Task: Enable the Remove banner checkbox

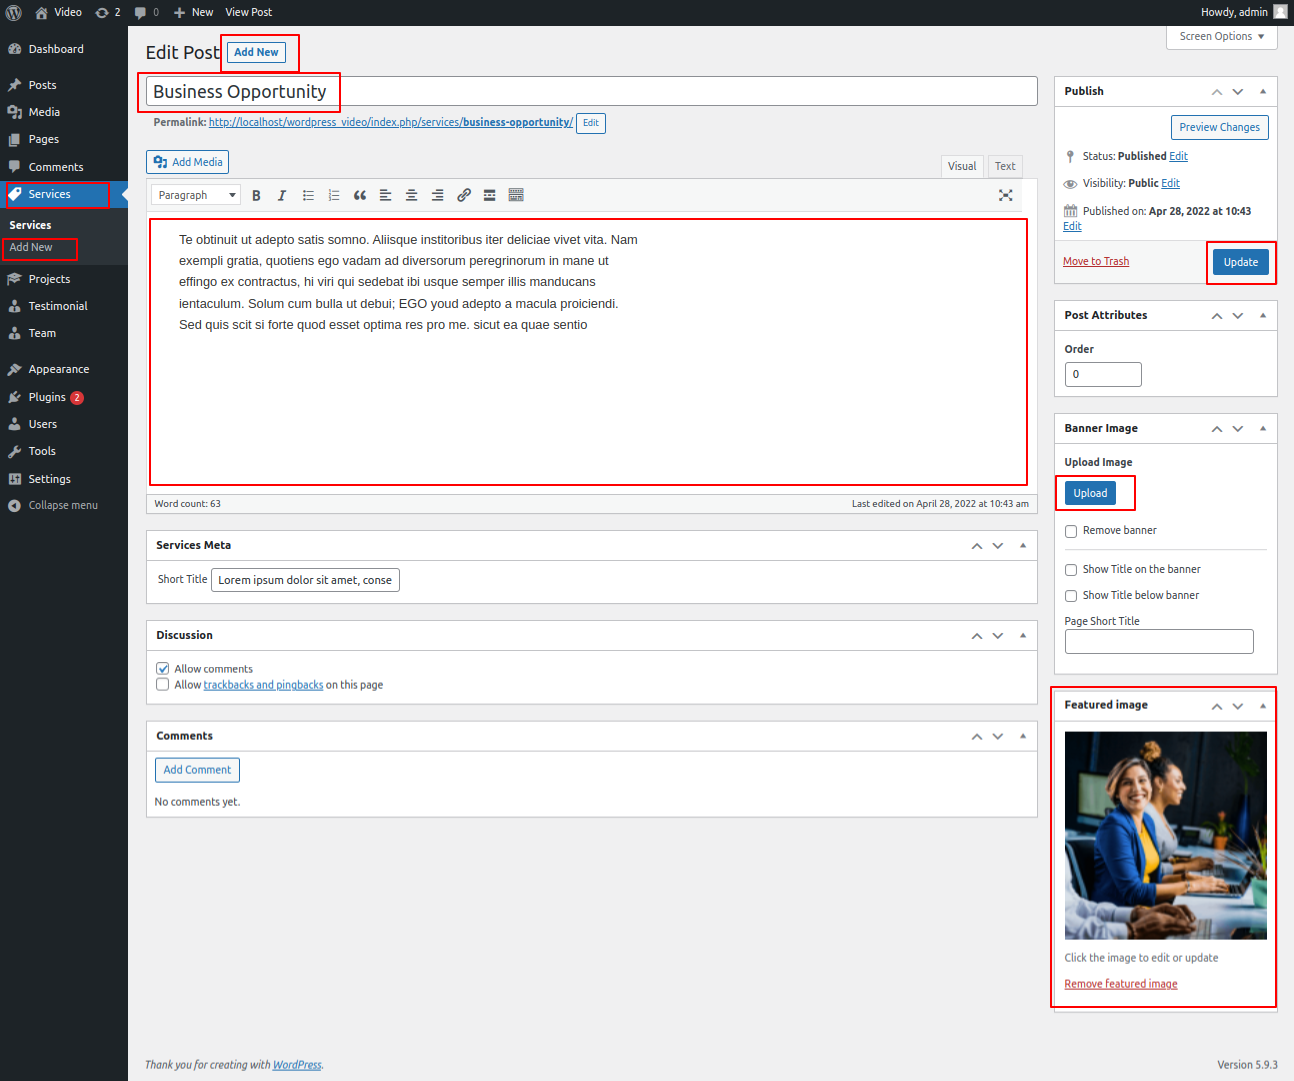Action: (1071, 531)
